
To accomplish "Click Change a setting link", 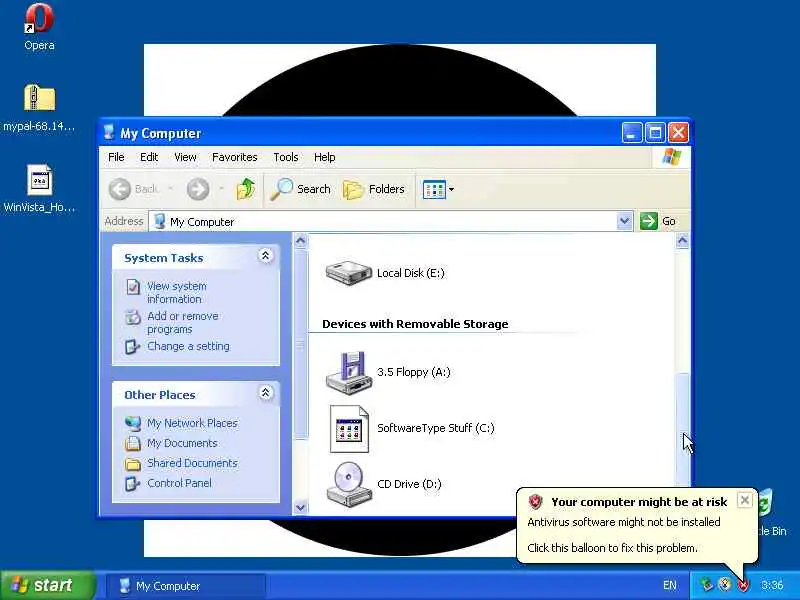I will coord(188,346).
